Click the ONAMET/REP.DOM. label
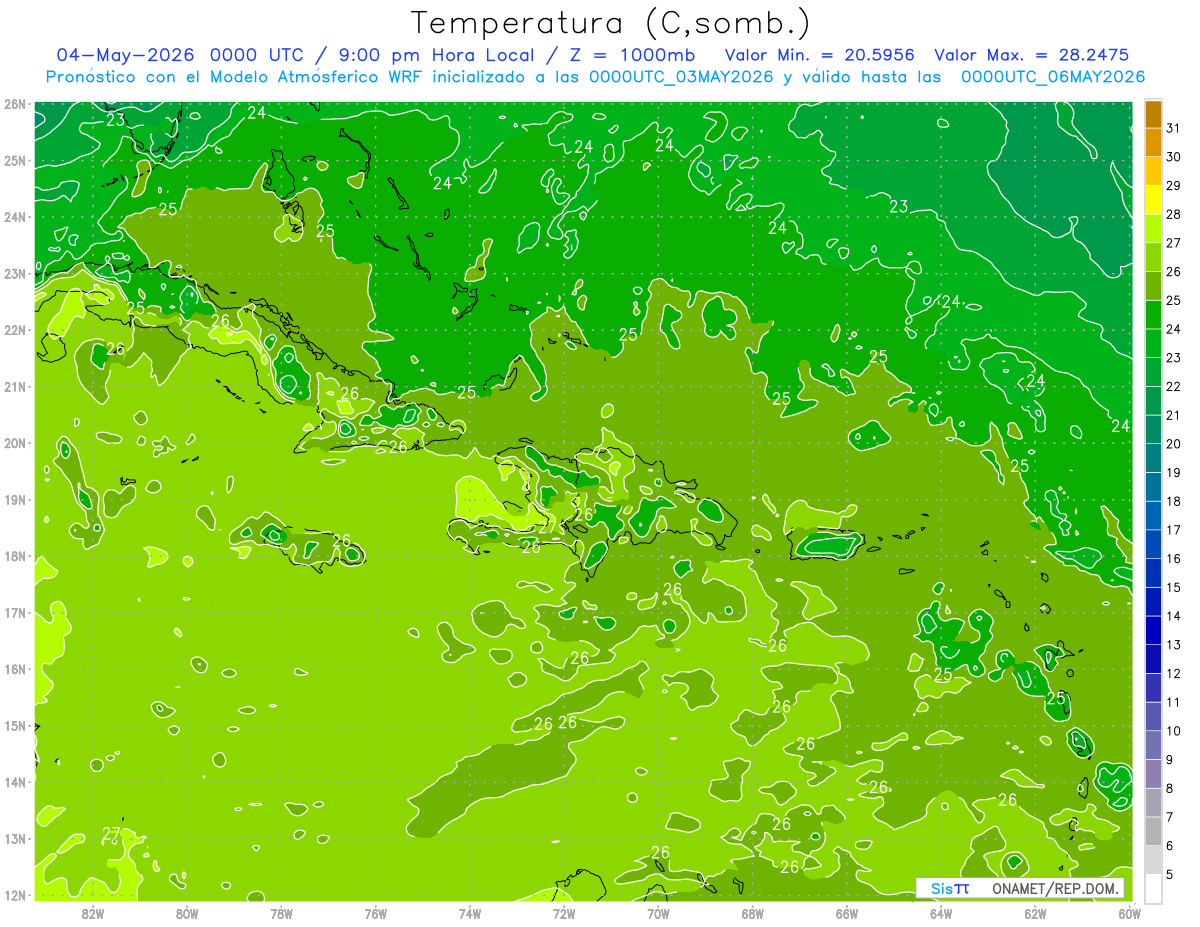This screenshot has height=927, width=1200. [1053, 888]
